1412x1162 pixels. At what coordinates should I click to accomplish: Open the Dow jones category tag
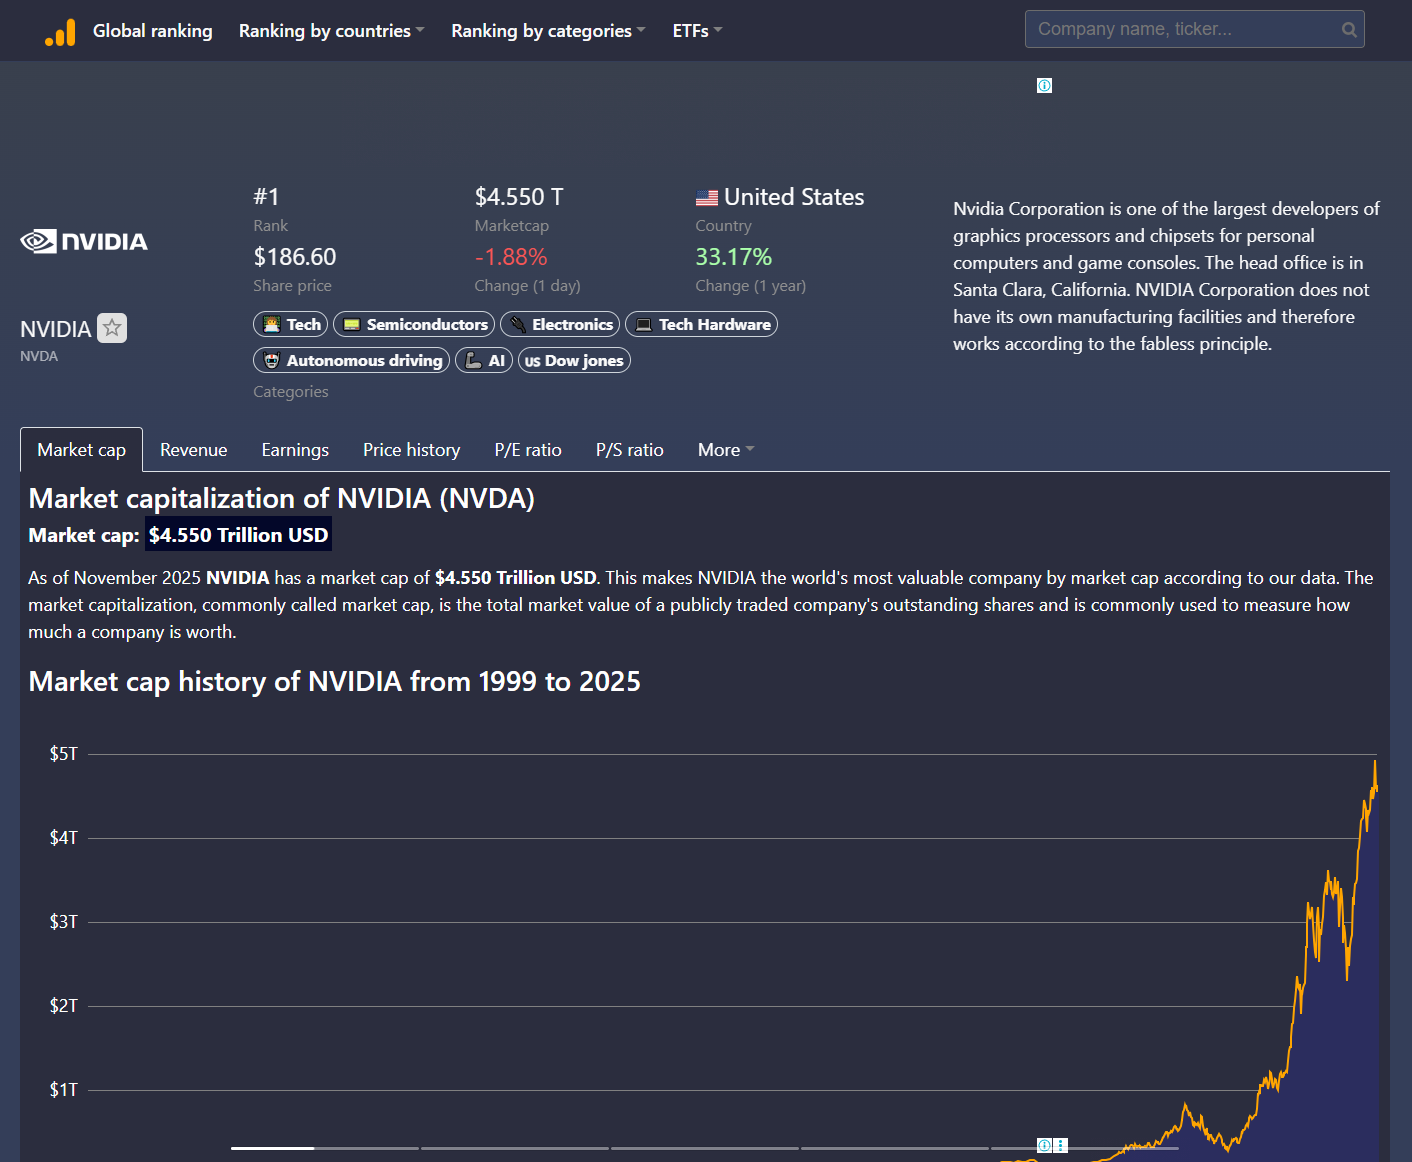[x=574, y=361]
